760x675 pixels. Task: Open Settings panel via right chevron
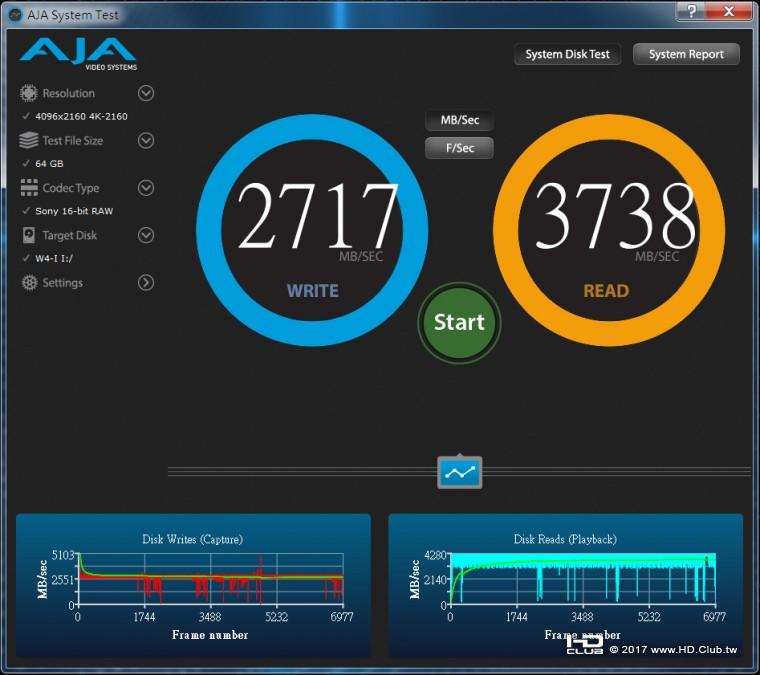(146, 283)
